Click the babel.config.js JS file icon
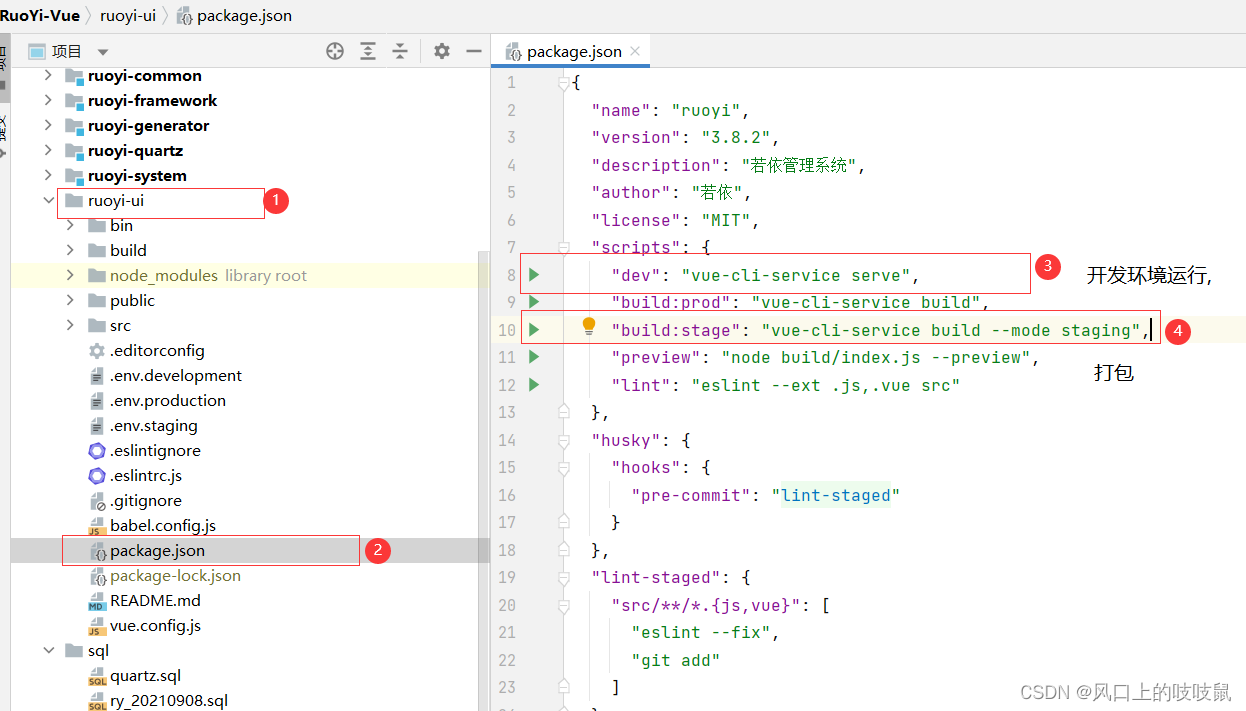Image resolution: width=1246 pixels, height=711 pixels. click(x=97, y=526)
